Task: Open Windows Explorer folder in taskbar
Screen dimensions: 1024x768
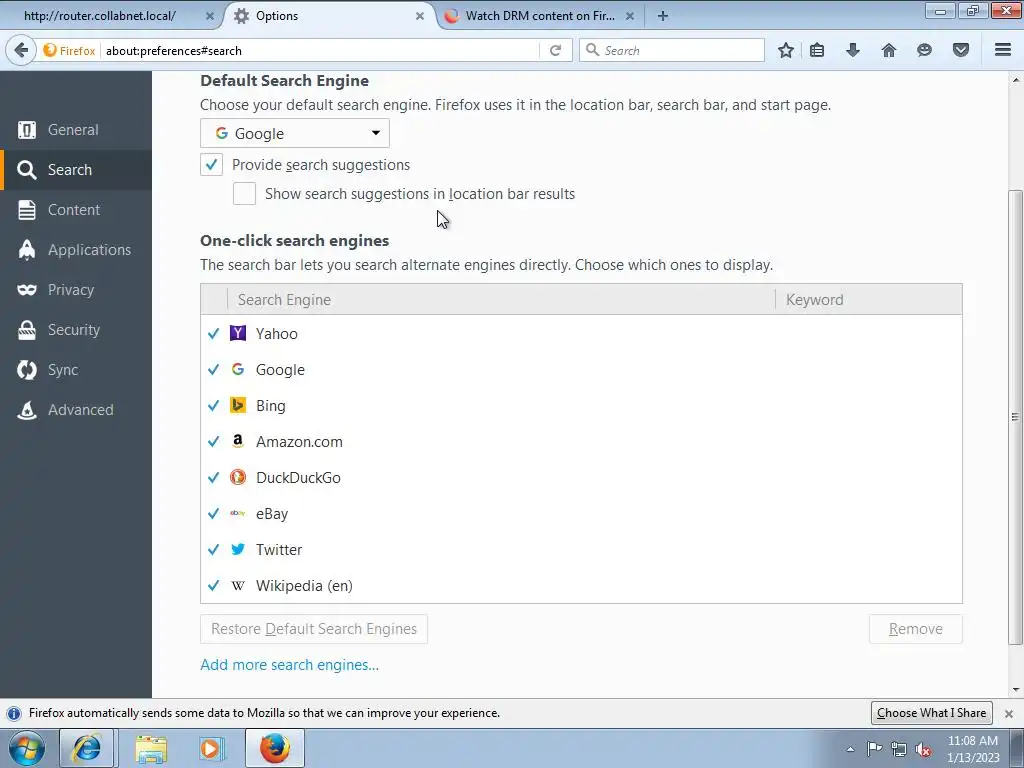Action: pyautogui.click(x=152, y=748)
